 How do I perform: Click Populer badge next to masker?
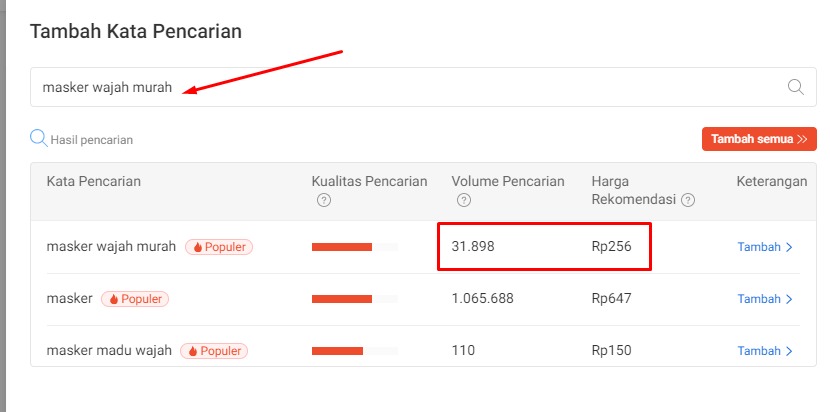point(135,298)
